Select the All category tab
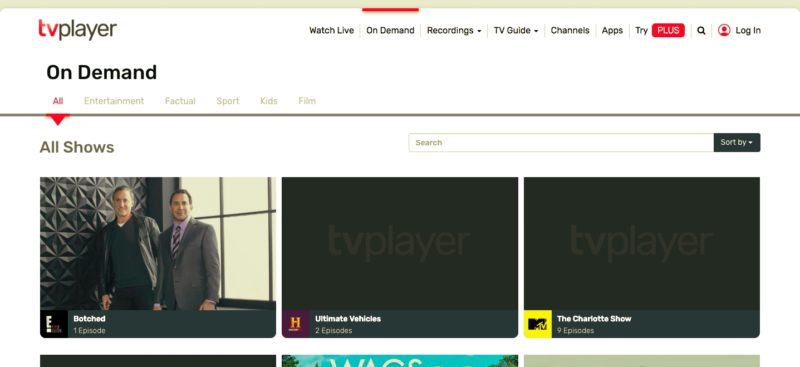This screenshot has height=367, width=800. 58,101
